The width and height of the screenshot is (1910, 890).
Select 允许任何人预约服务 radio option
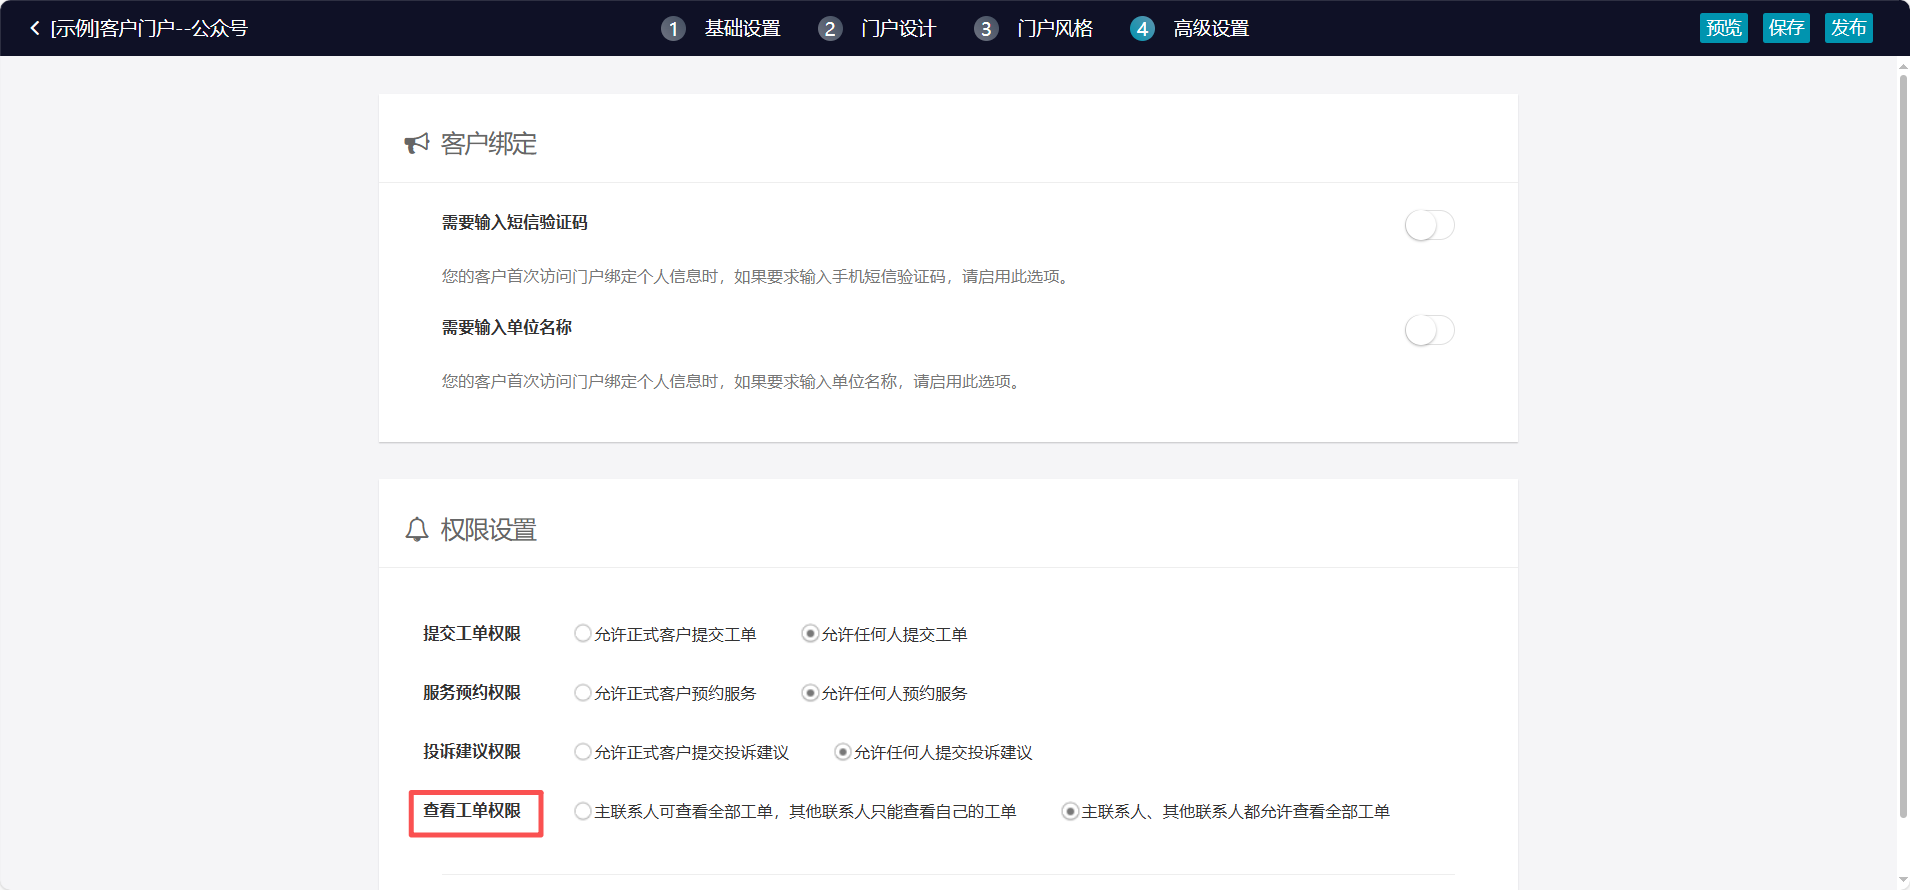pos(810,693)
